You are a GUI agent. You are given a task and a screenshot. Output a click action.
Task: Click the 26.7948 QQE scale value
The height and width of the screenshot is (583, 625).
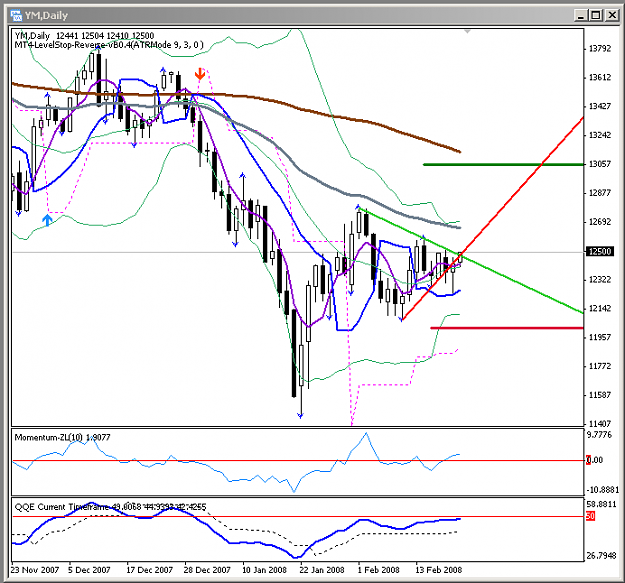[601, 556]
